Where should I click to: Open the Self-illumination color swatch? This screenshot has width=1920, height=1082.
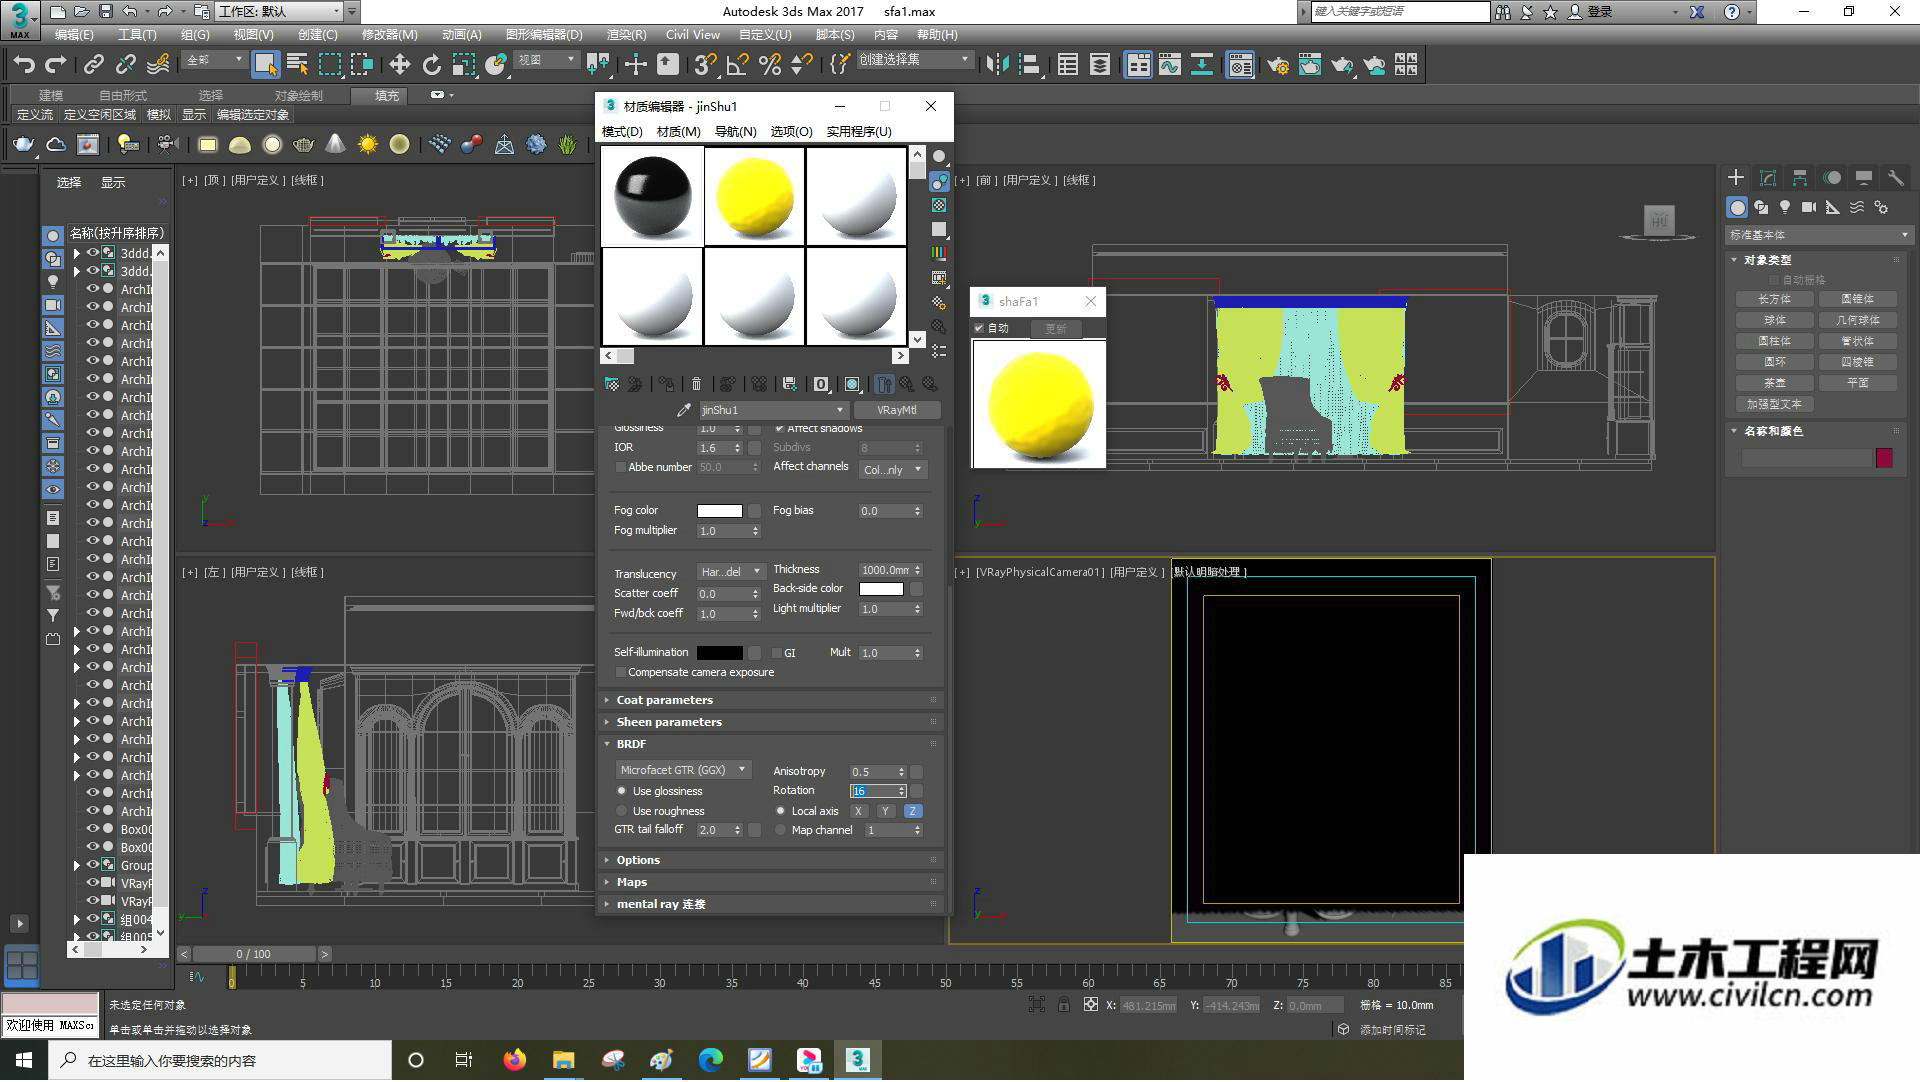point(720,653)
